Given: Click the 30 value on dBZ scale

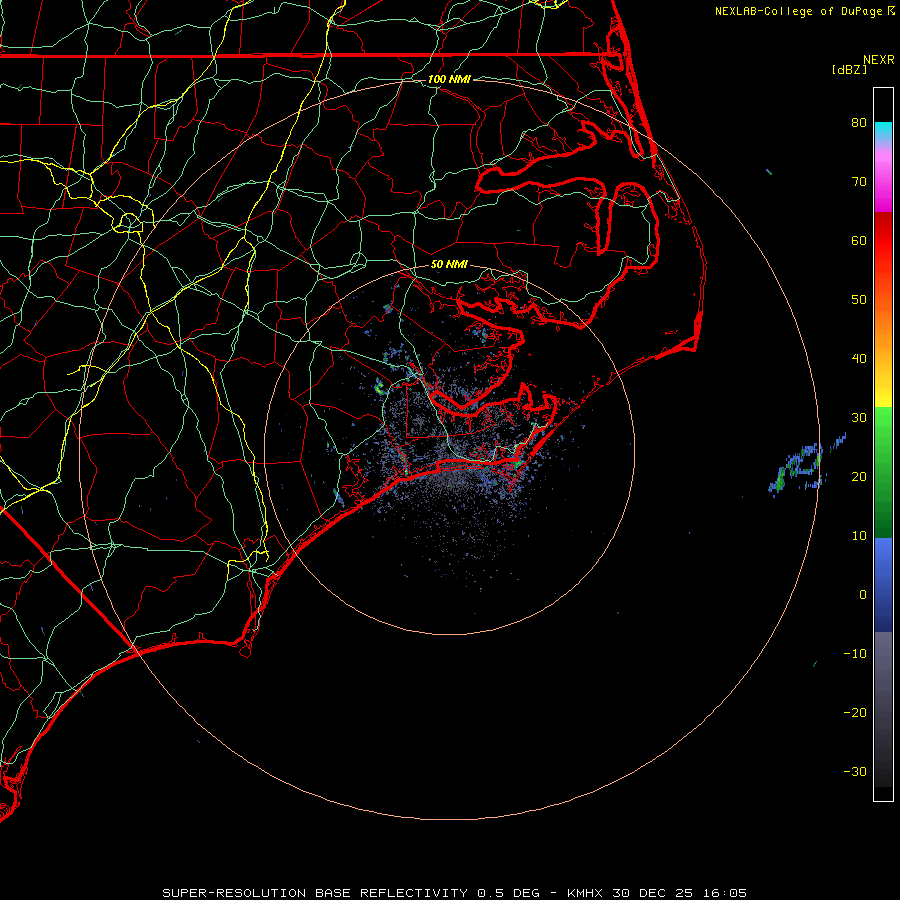Looking at the screenshot, I should click(859, 417).
